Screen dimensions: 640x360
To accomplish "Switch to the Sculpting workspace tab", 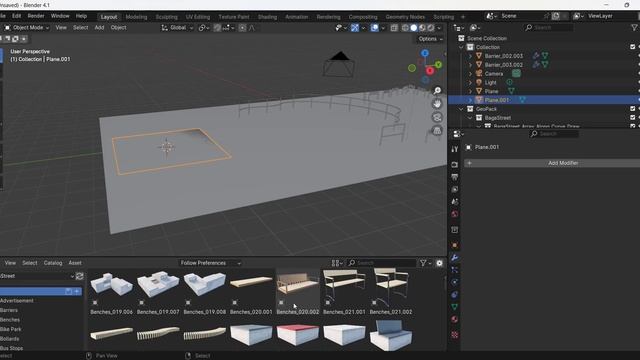I will pos(167,17).
